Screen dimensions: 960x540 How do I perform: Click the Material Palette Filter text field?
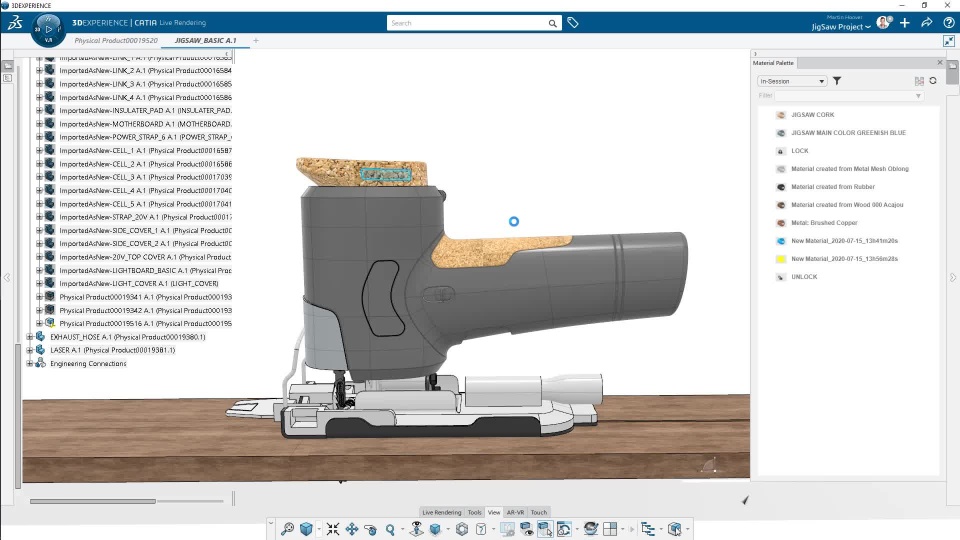point(844,96)
